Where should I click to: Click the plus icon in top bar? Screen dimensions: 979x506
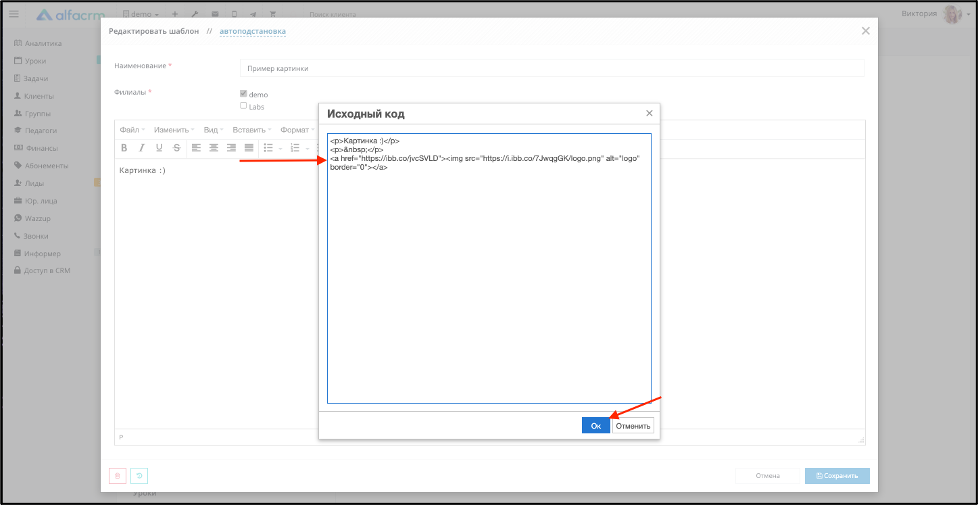pos(174,14)
